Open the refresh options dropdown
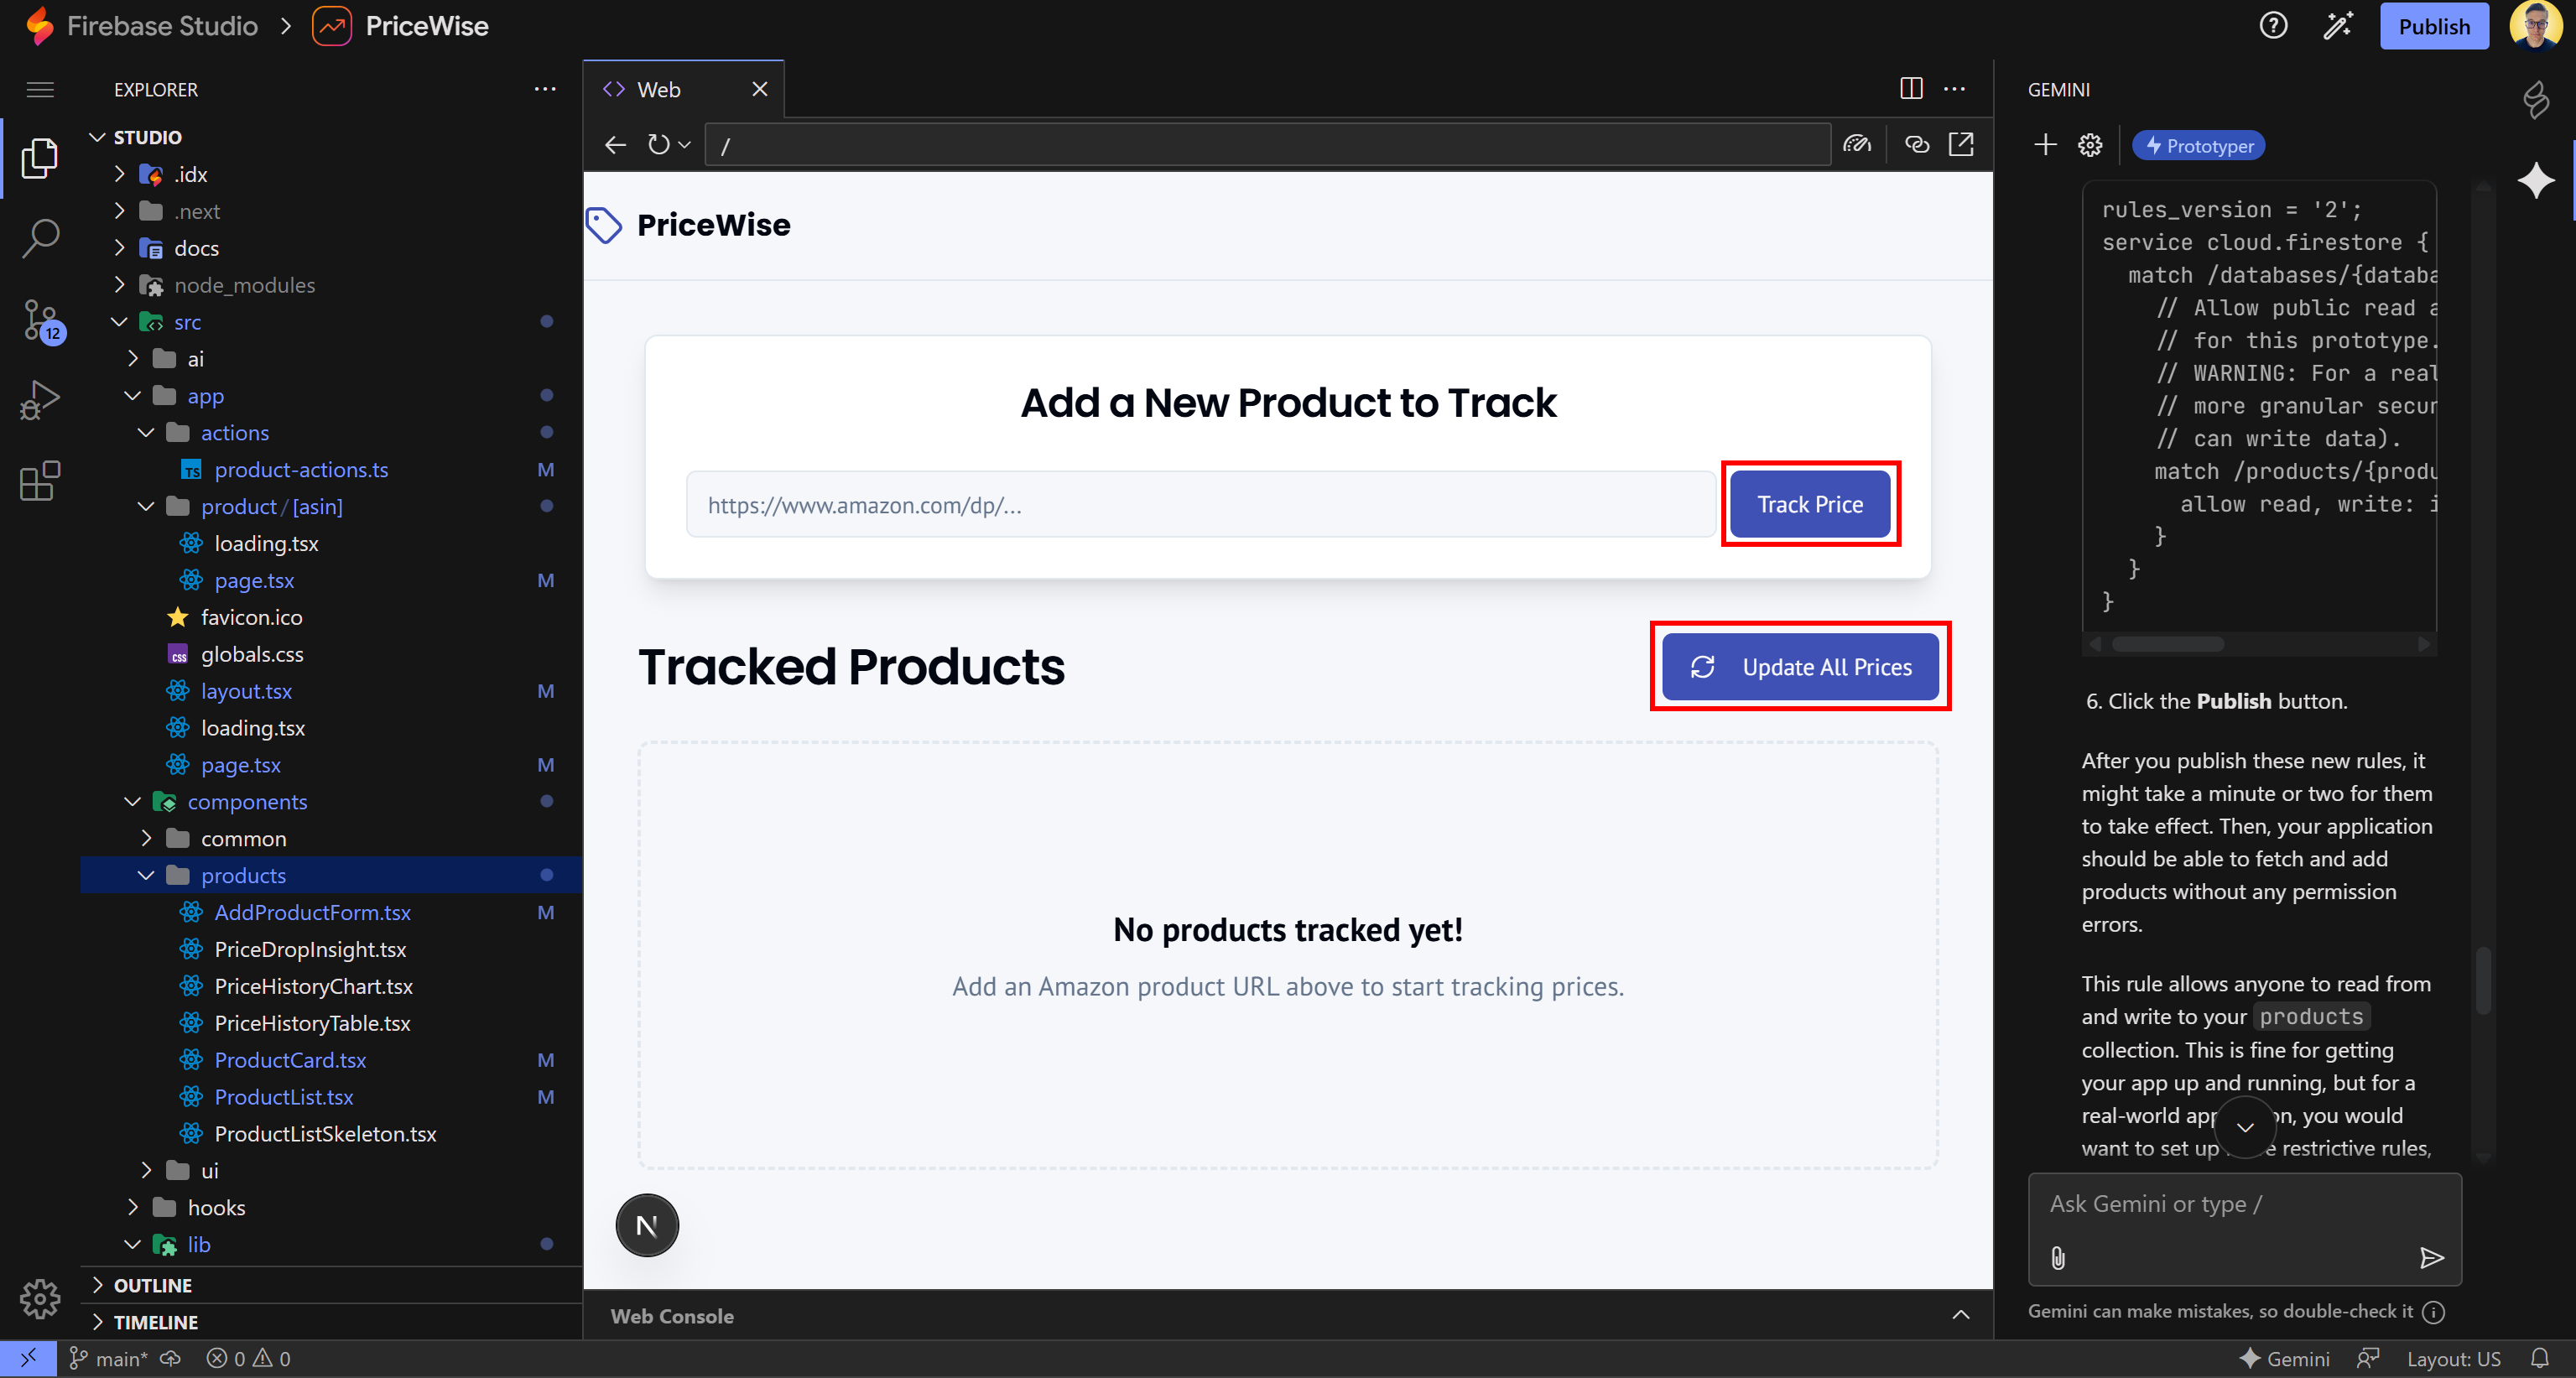Screen dimensions: 2576x1378 coord(685,144)
